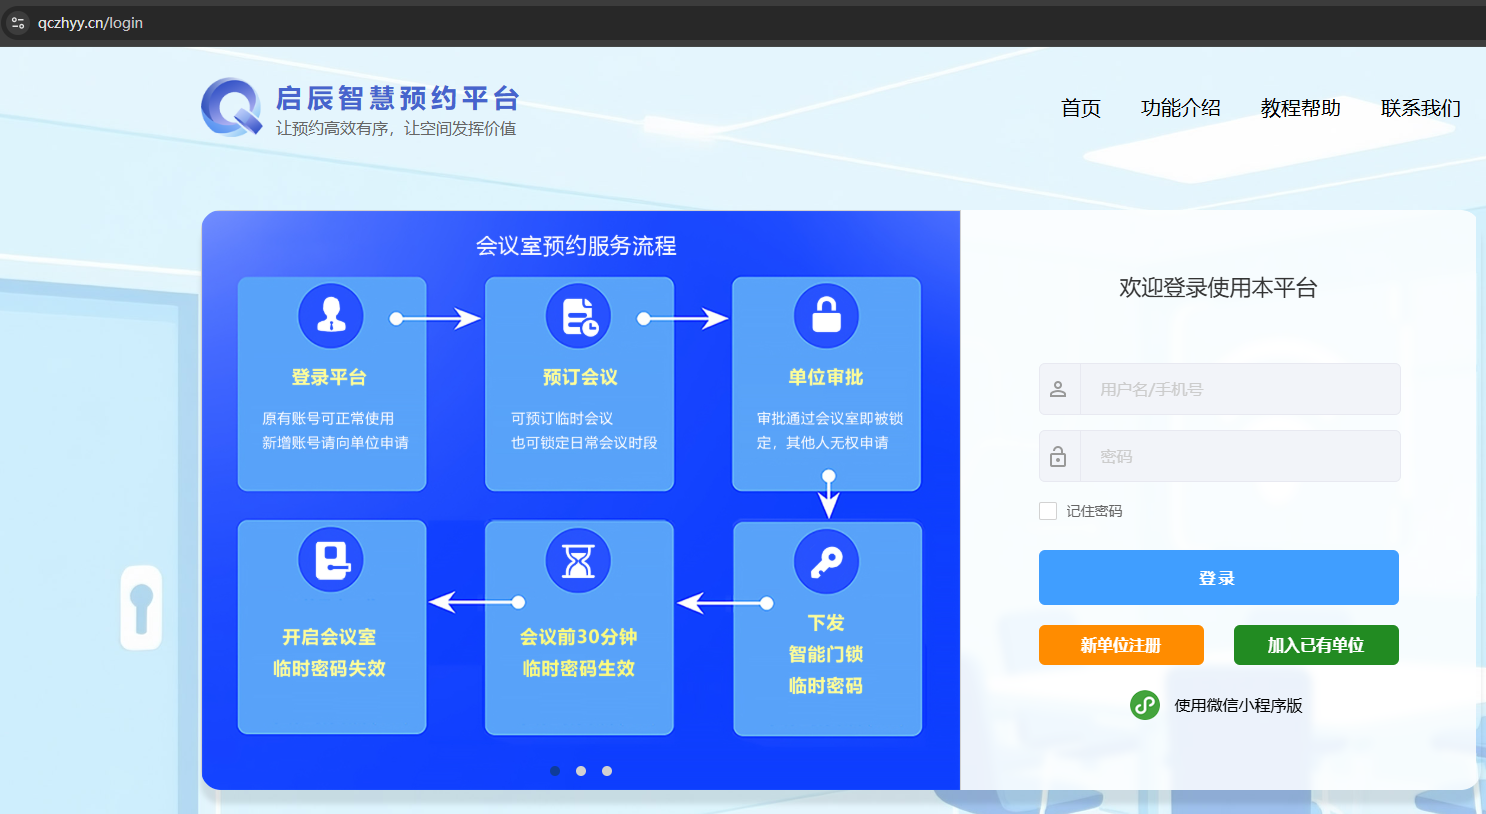The height and width of the screenshot is (814, 1486).
Task: Select the second carousel dot
Action: (581, 771)
